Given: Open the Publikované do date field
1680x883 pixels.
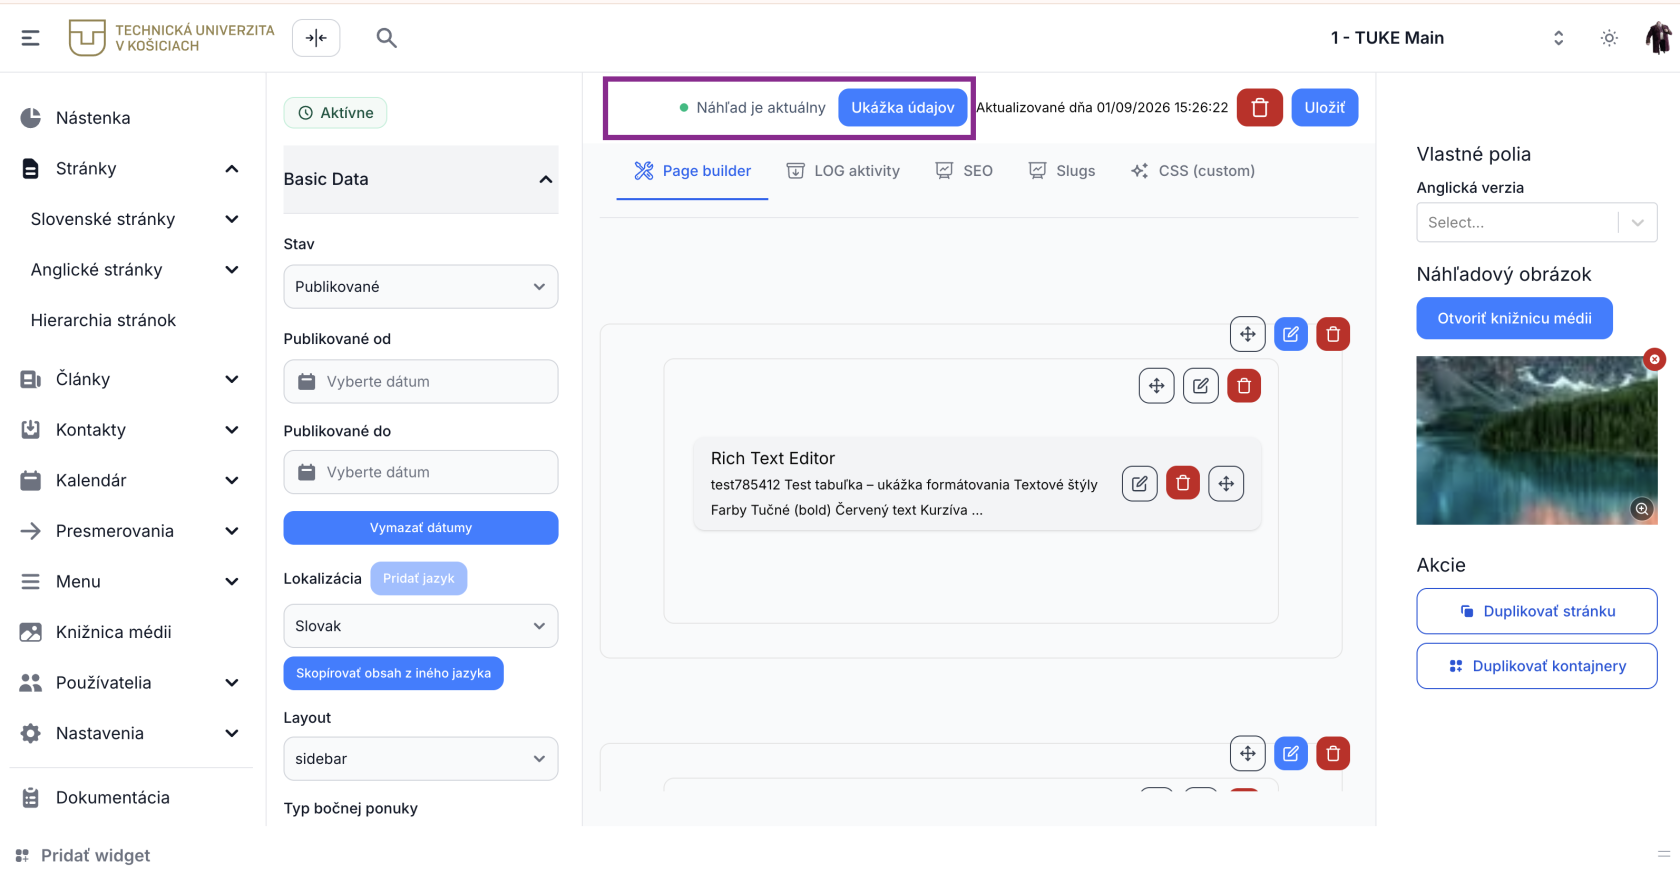Looking at the screenshot, I should coord(421,472).
